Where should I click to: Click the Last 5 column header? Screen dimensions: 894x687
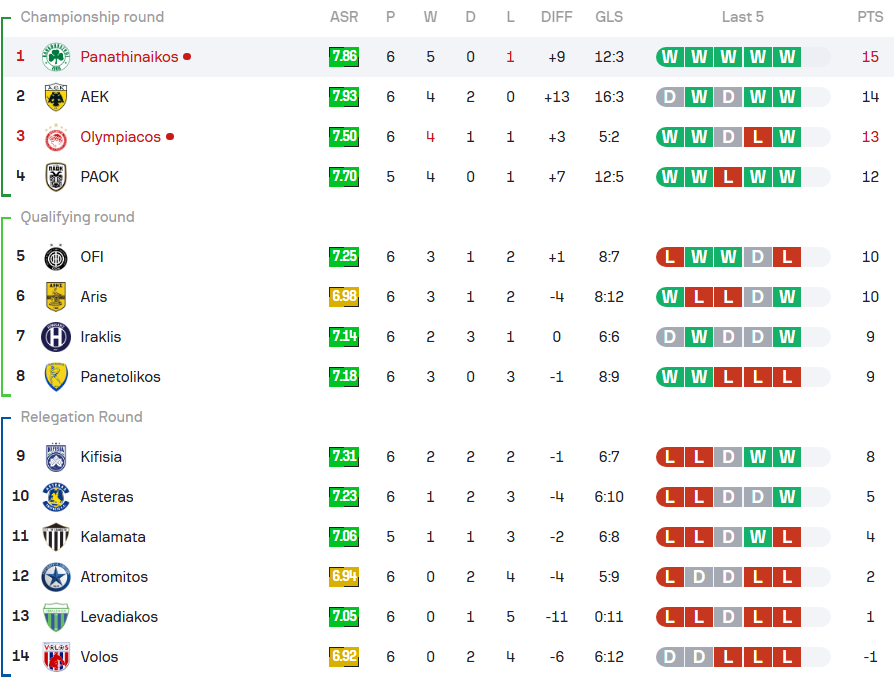click(742, 17)
